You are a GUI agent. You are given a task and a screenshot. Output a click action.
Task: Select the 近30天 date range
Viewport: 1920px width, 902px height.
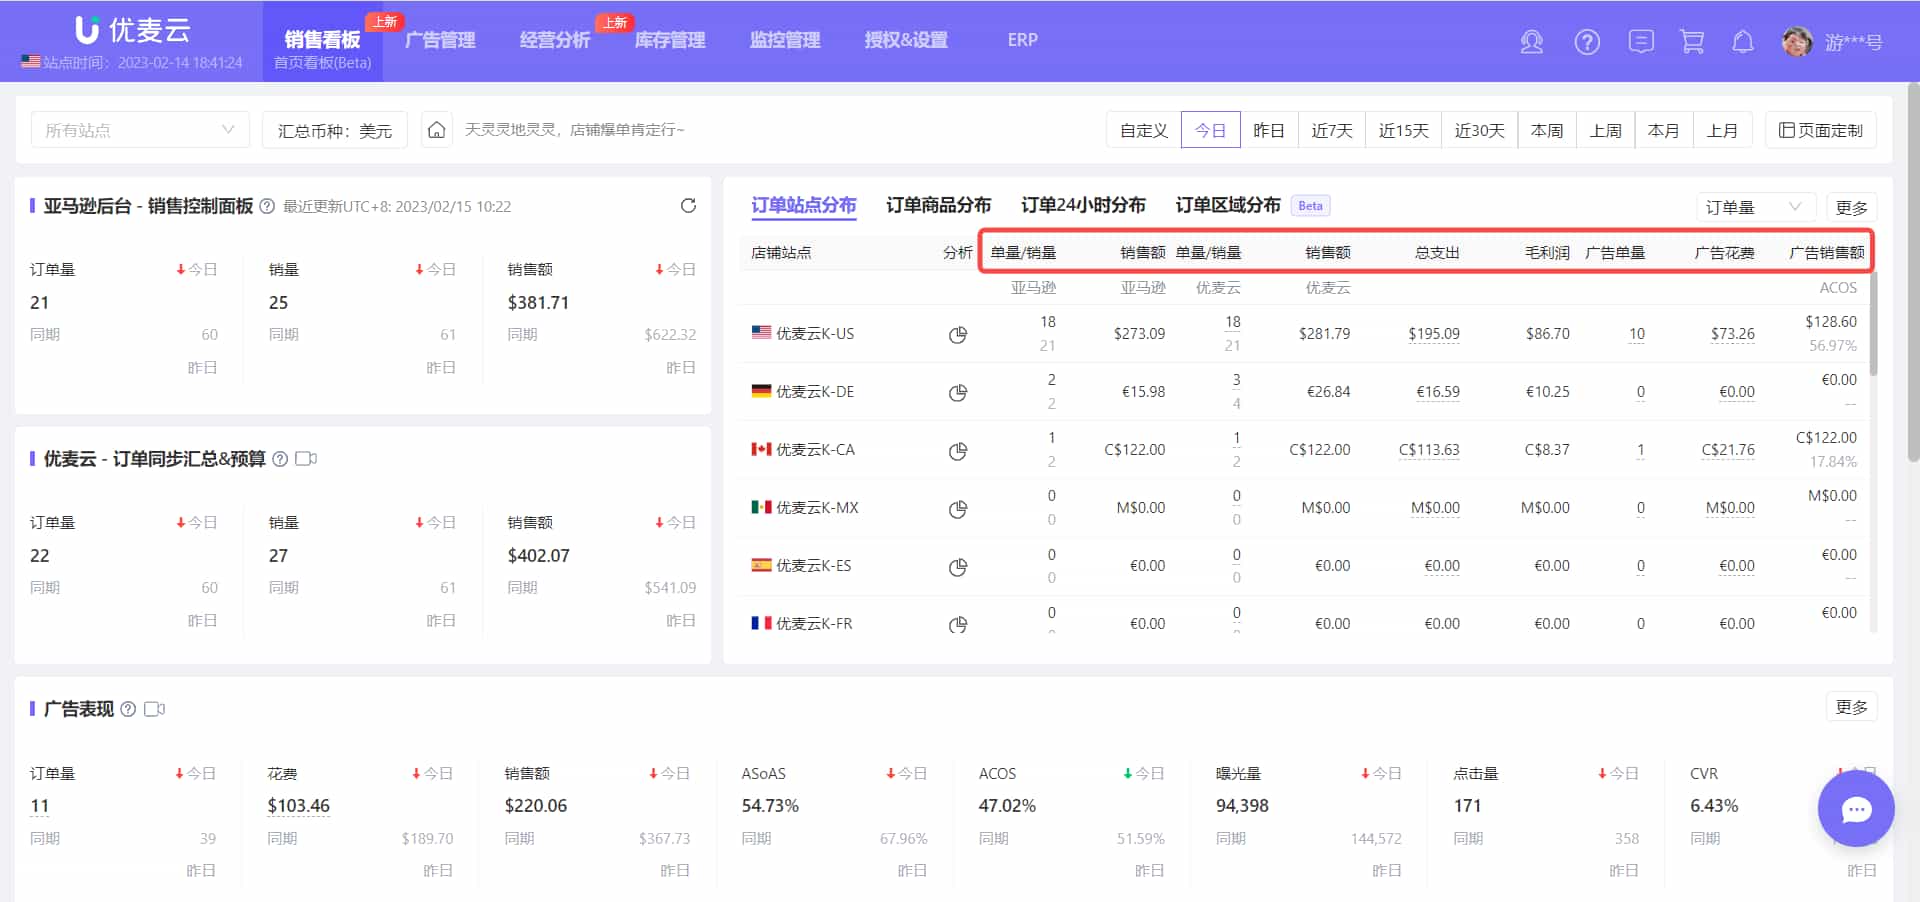(1480, 130)
